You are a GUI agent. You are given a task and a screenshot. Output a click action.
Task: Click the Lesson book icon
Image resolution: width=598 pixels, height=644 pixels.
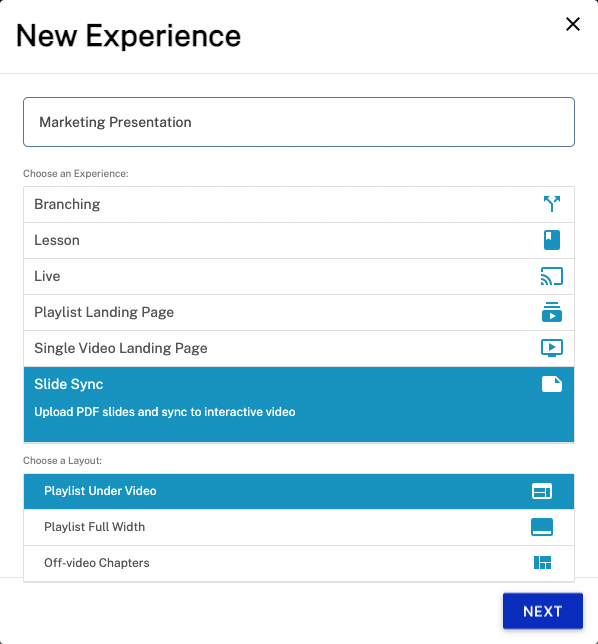[x=552, y=240]
